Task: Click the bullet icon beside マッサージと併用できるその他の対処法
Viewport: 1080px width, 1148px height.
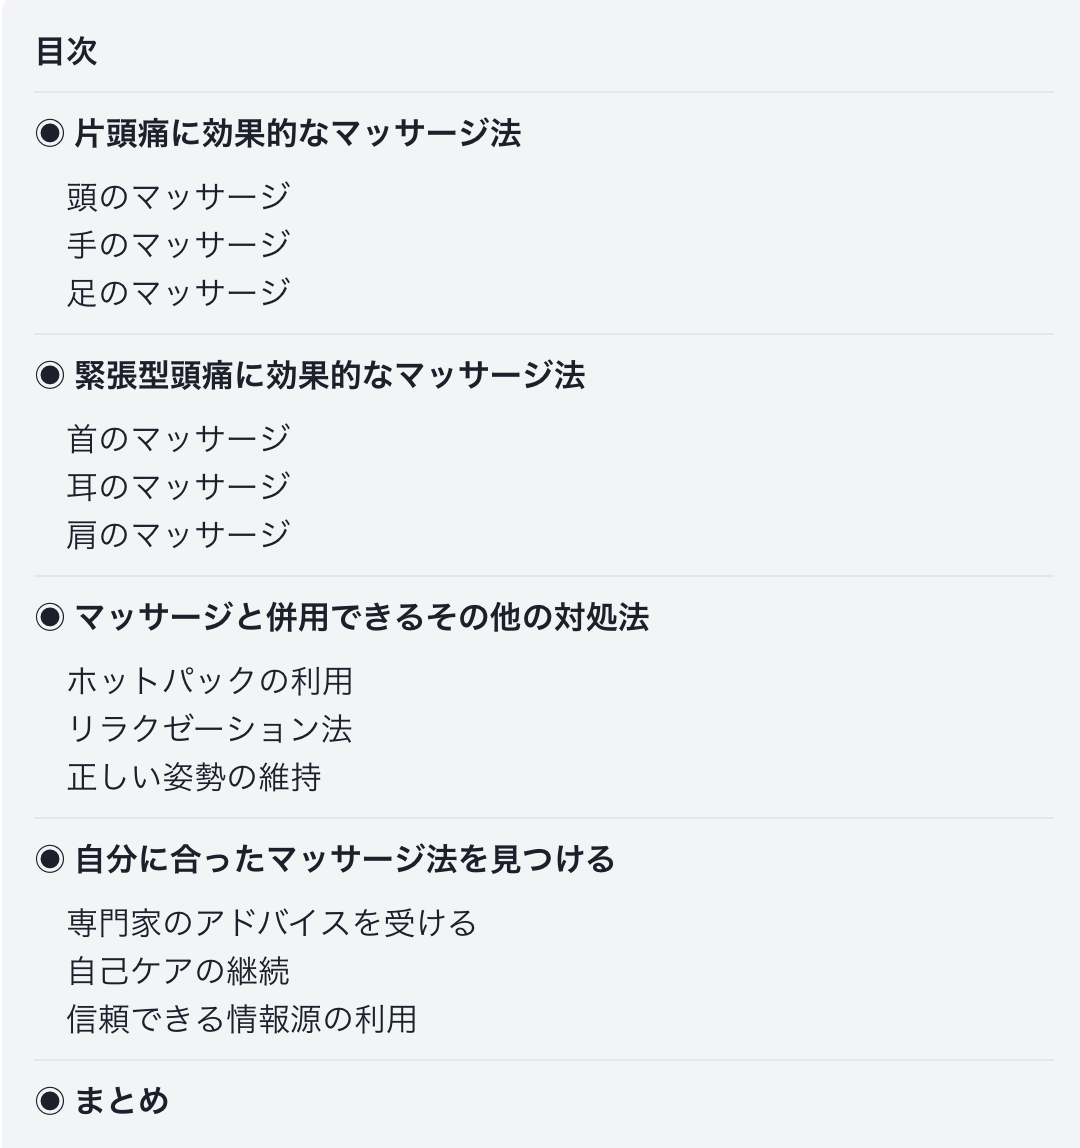Action: (x=50, y=617)
